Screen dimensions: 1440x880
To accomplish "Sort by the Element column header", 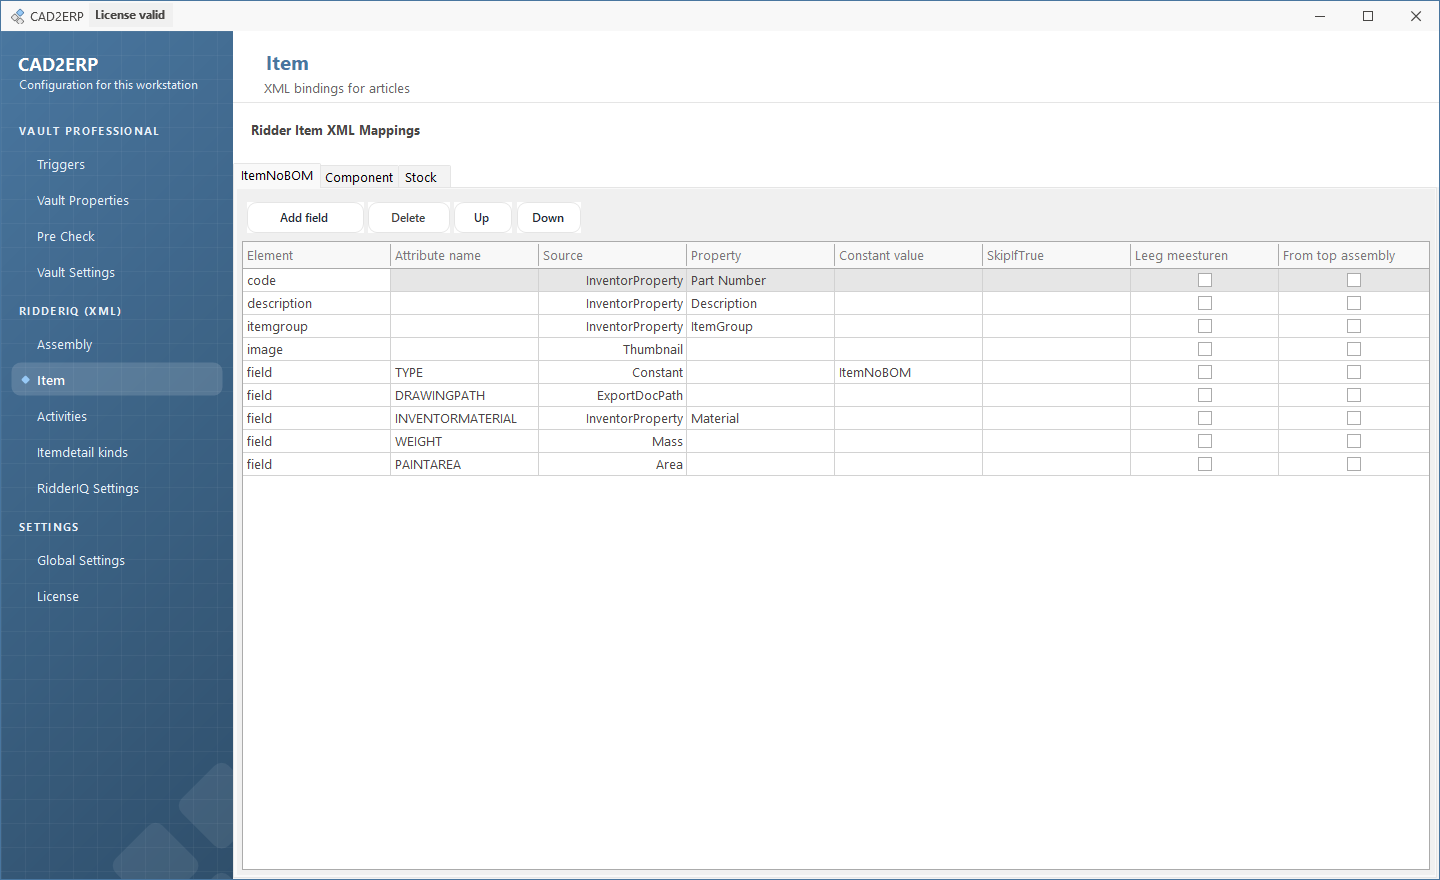I will (x=317, y=255).
